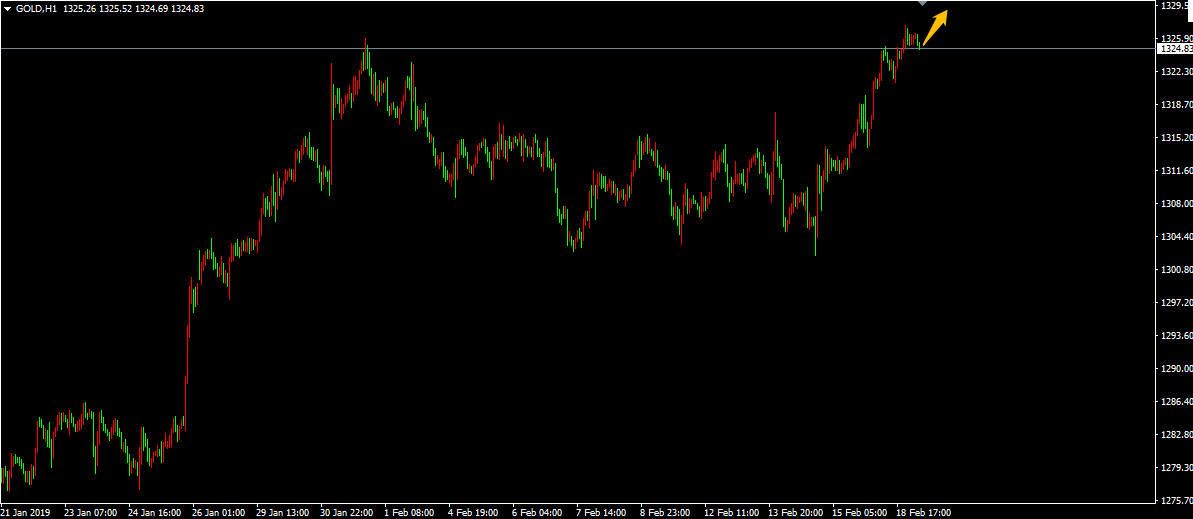The height and width of the screenshot is (519, 1193).
Task: Click the 1311.60 price scale label
Action: [x=1176, y=170]
